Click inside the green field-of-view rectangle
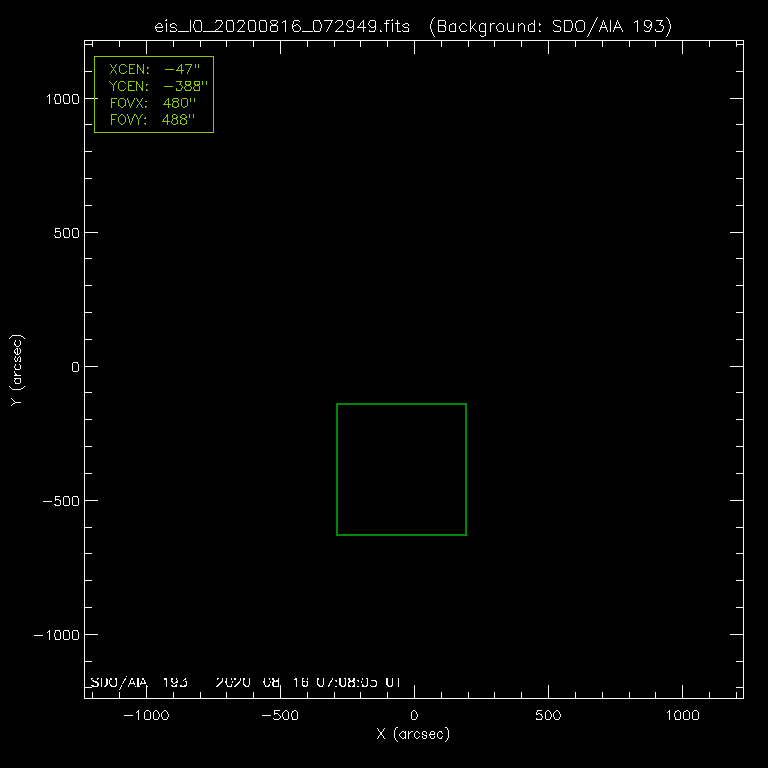768x768 pixels. [401, 469]
